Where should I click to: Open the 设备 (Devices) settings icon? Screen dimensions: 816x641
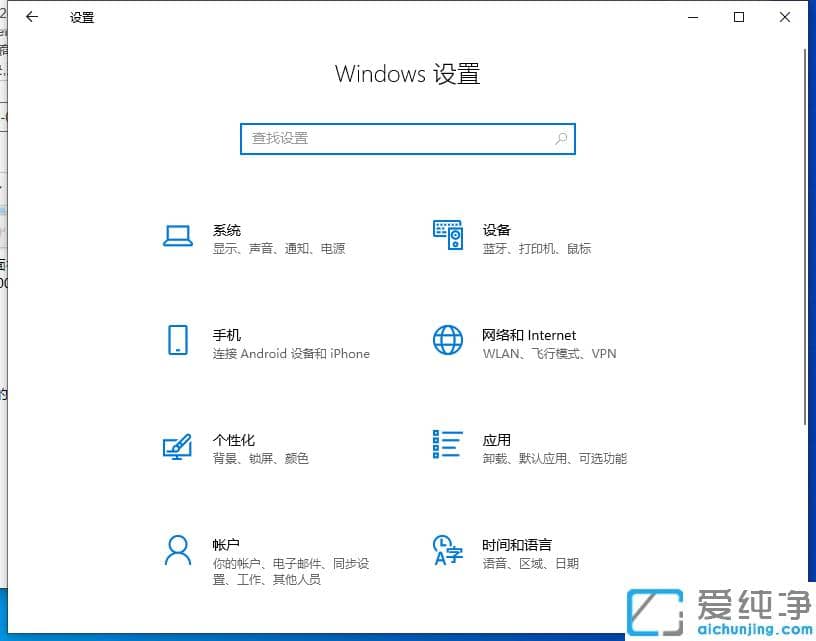click(x=447, y=235)
